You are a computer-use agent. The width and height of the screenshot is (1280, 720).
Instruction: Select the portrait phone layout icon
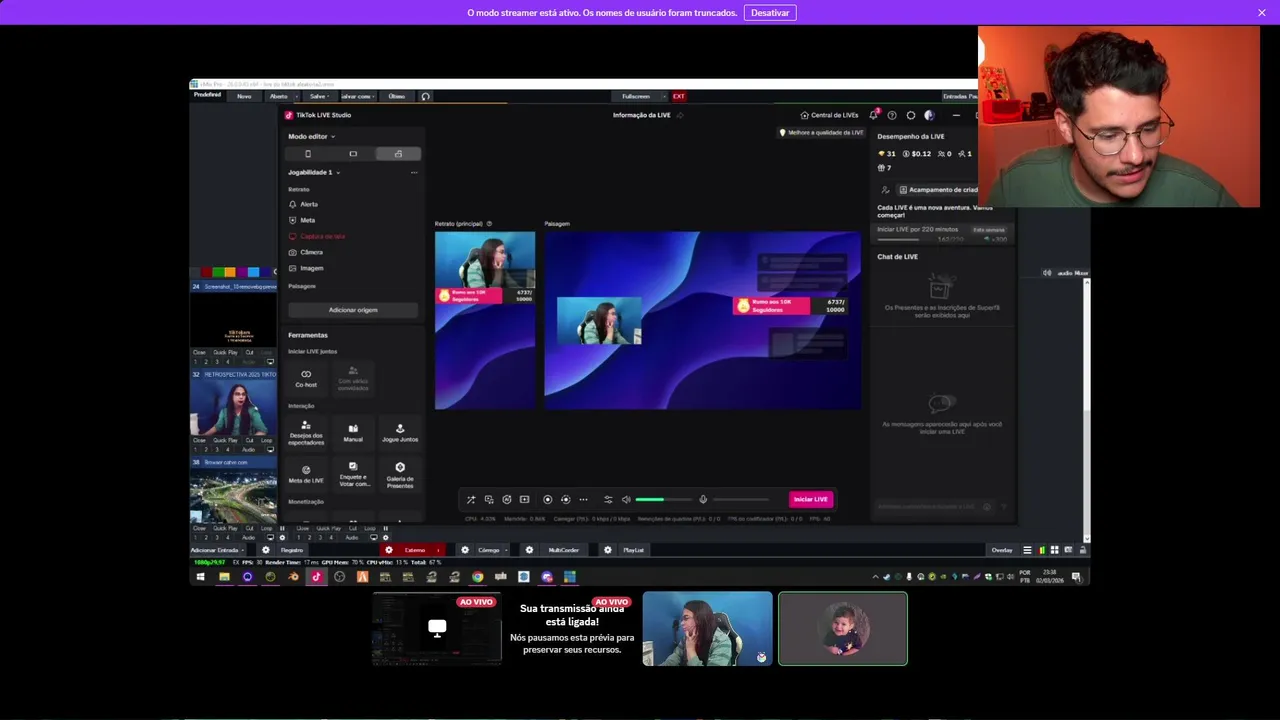click(x=307, y=154)
